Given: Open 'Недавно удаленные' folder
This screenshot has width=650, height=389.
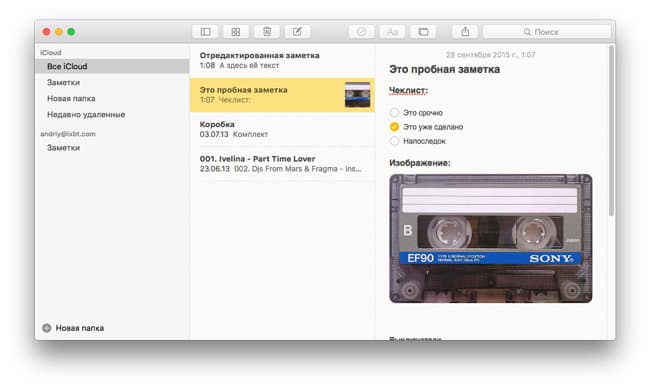Looking at the screenshot, I should click(112, 114).
